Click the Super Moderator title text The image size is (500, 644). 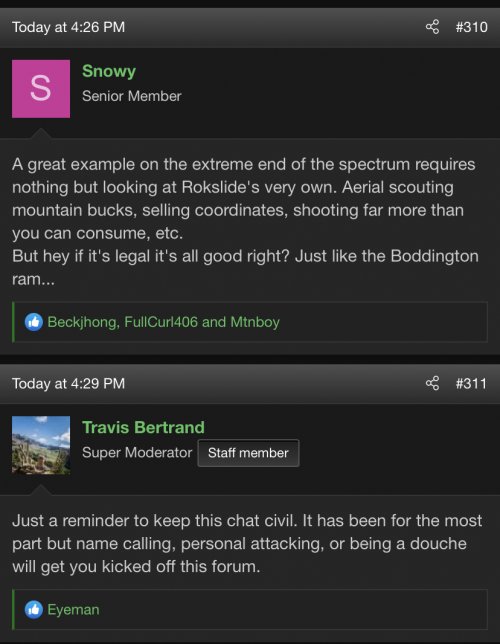click(137, 453)
